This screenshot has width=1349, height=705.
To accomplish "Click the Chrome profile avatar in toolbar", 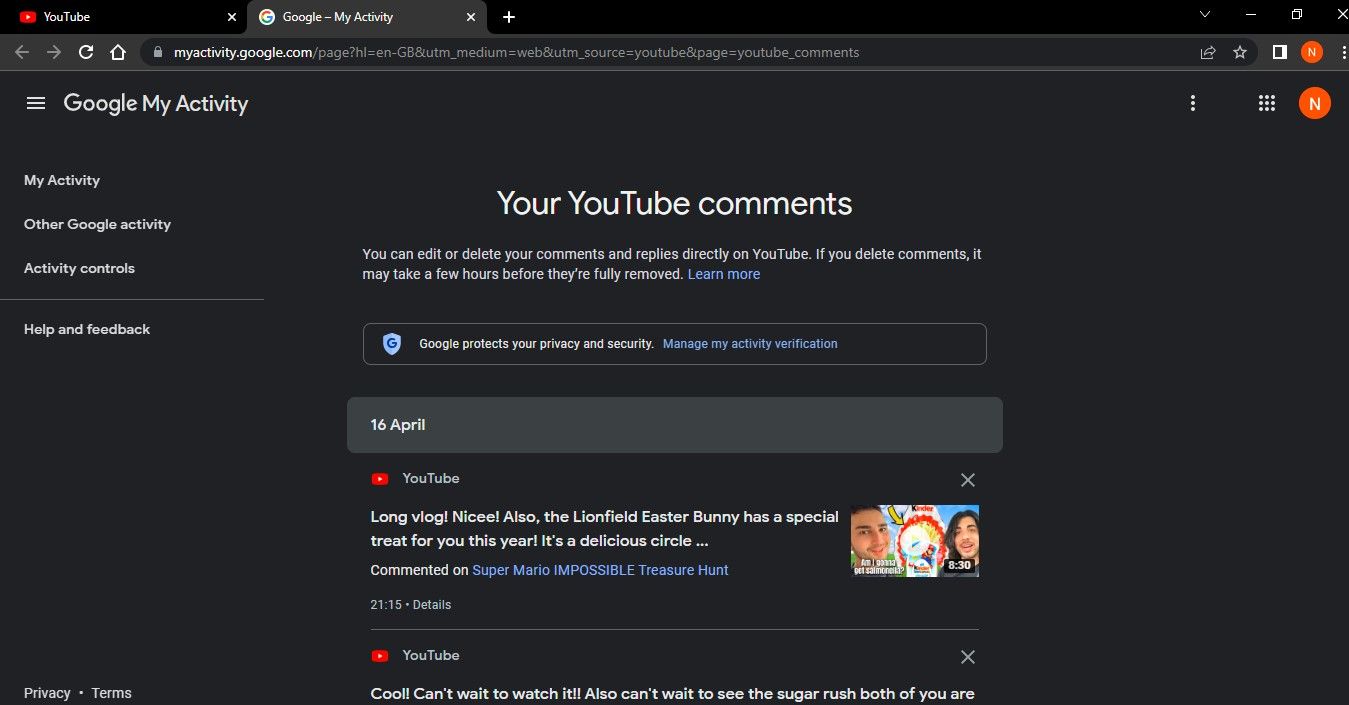I will tap(1311, 52).
